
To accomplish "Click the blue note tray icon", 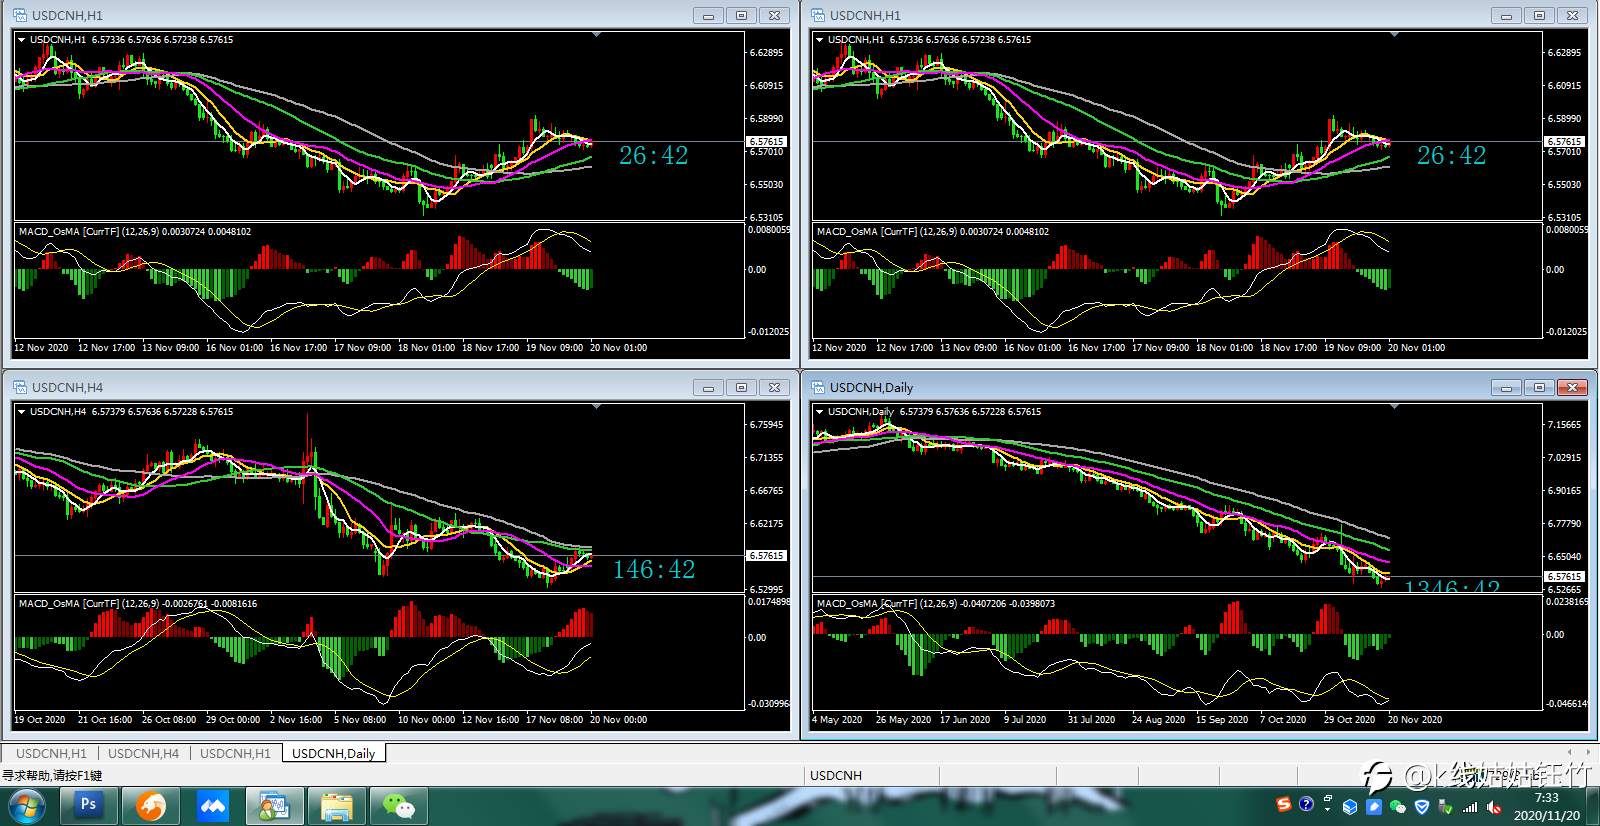I will click(x=1374, y=807).
